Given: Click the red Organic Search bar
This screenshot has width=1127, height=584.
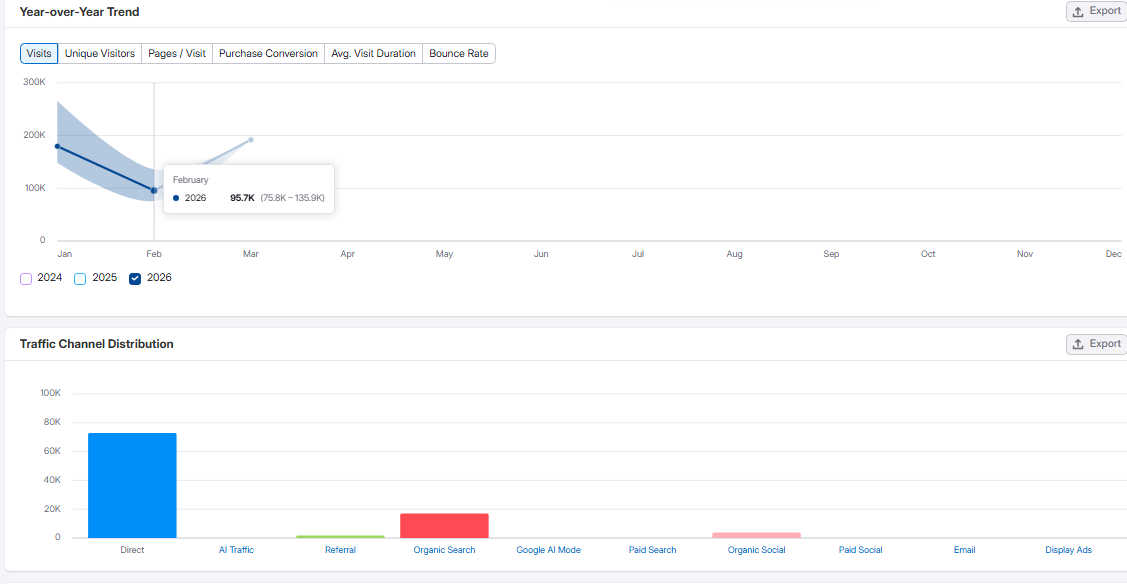Looking at the screenshot, I should (x=444, y=525).
